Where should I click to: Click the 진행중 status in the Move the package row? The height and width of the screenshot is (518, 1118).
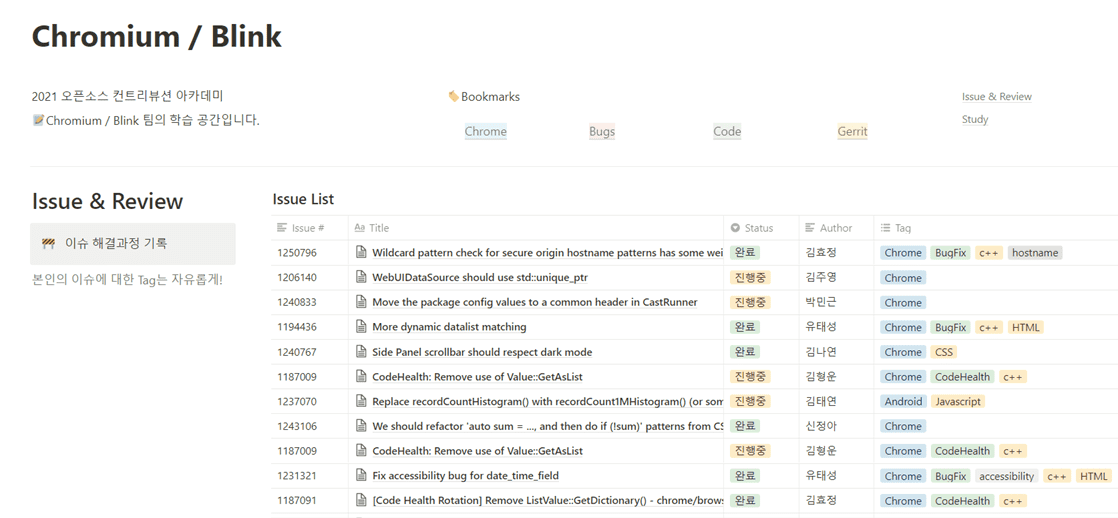point(750,302)
